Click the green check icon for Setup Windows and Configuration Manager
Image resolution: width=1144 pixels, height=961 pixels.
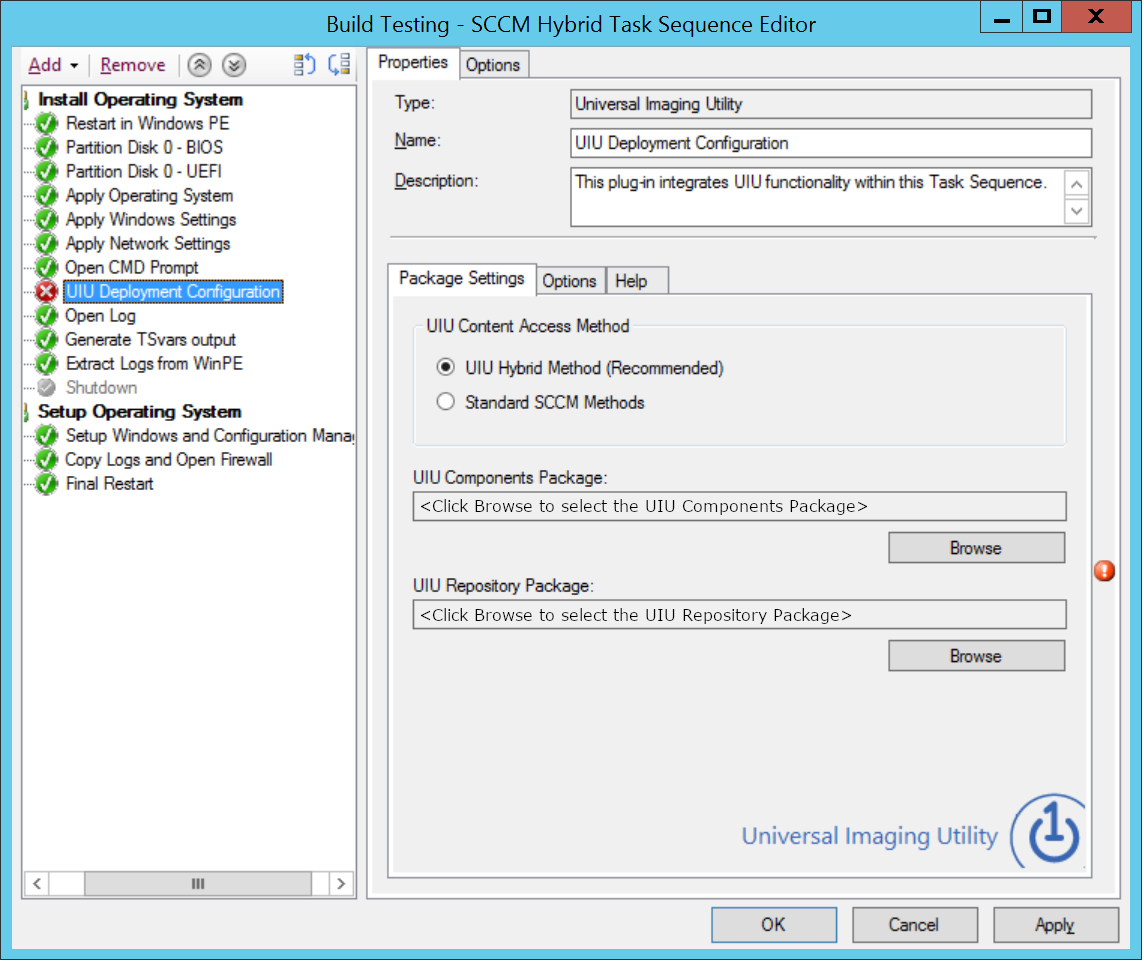coord(47,436)
